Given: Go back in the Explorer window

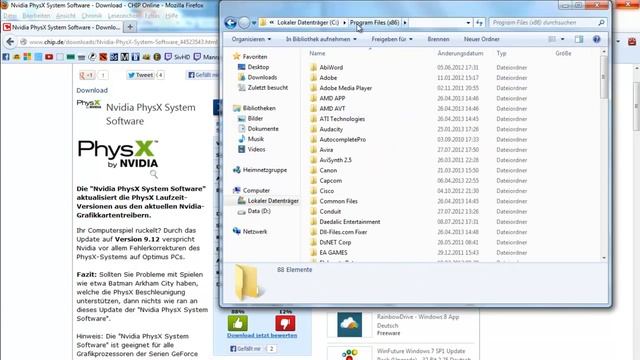Looking at the screenshot, I should (x=230, y=23).
